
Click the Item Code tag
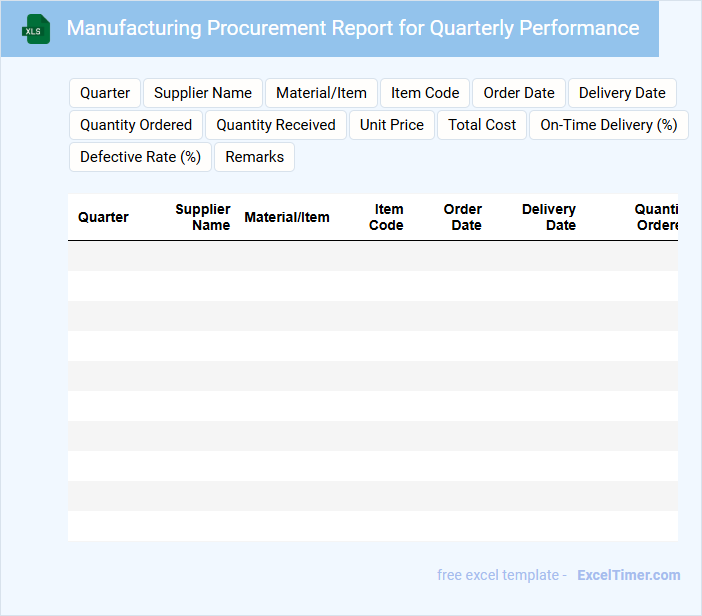tap(425, 93)
